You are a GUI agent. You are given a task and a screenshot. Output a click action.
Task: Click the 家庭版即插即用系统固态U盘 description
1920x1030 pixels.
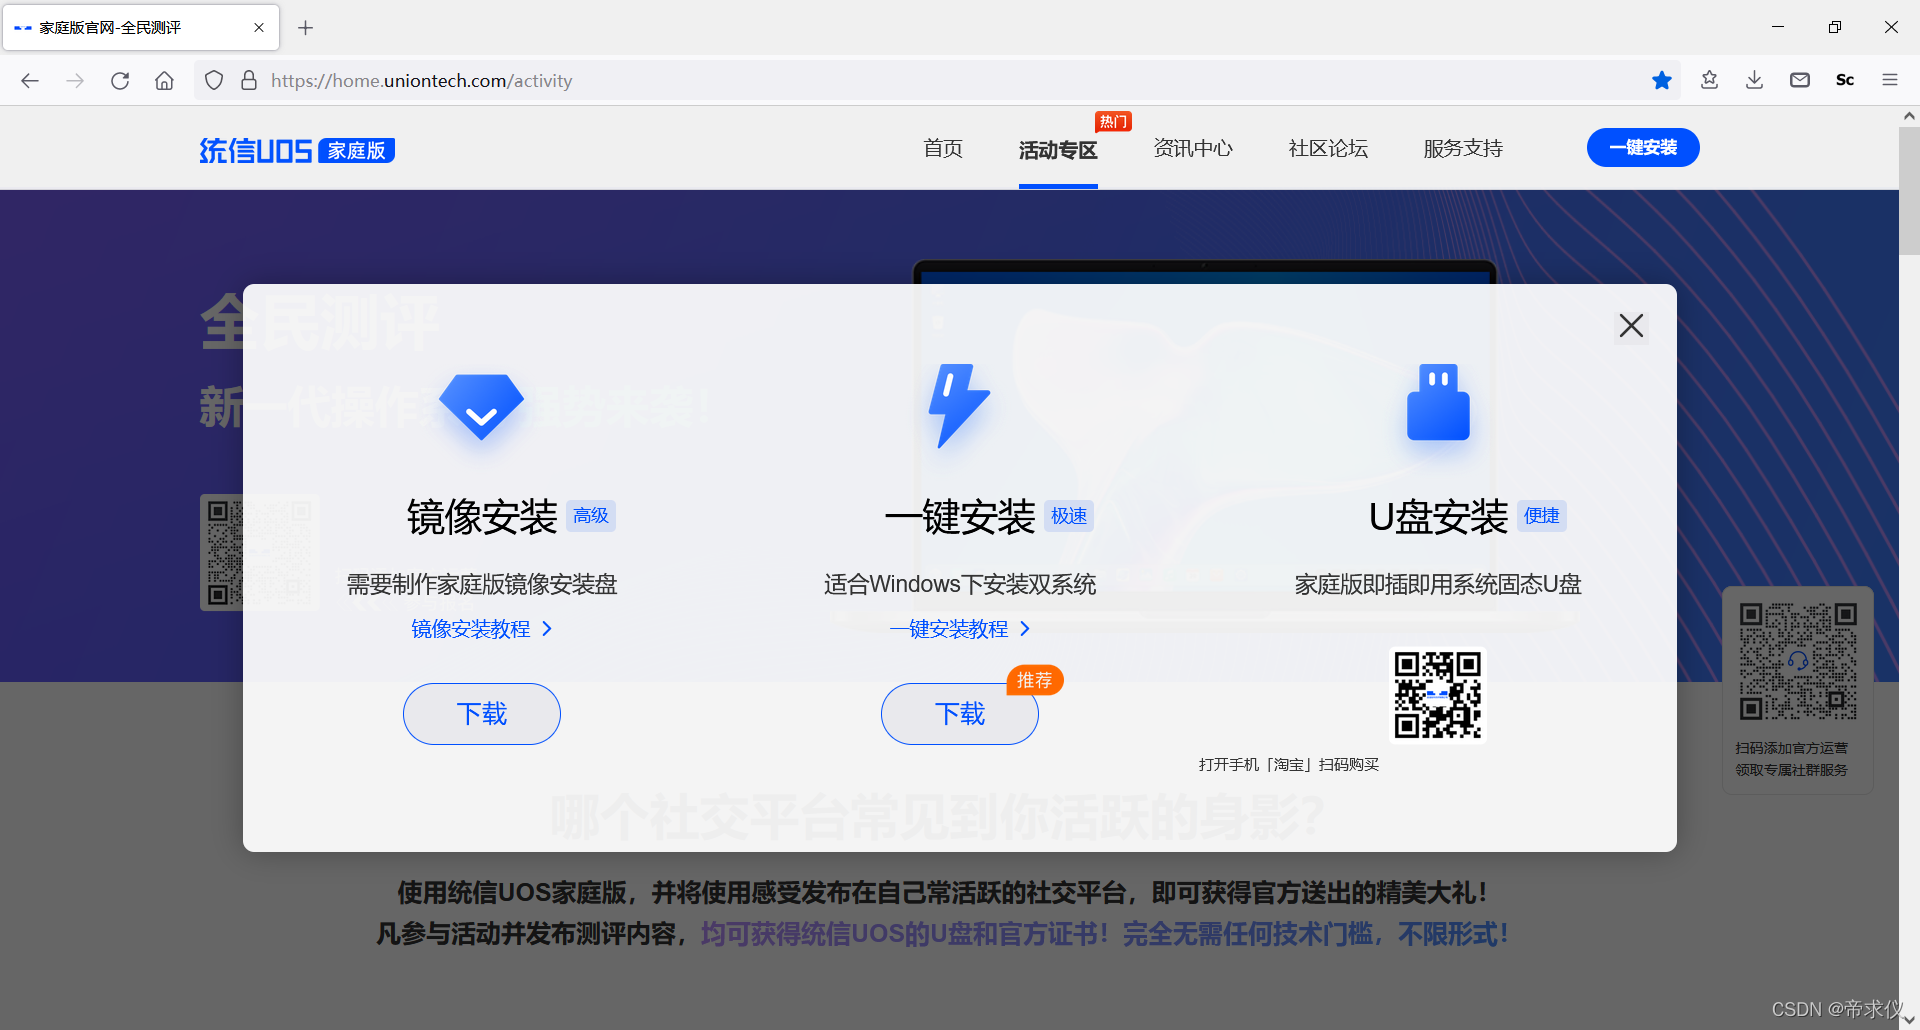click(x=1438, y=585)
